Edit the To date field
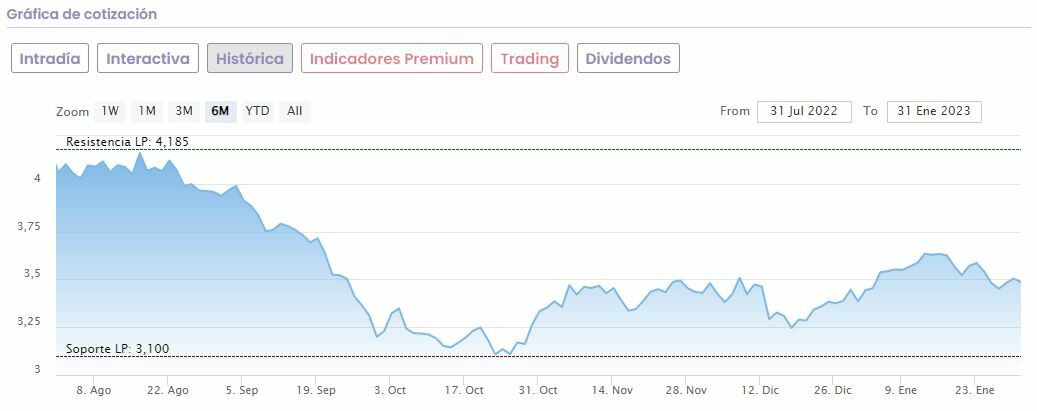 [x=934, y=111]
